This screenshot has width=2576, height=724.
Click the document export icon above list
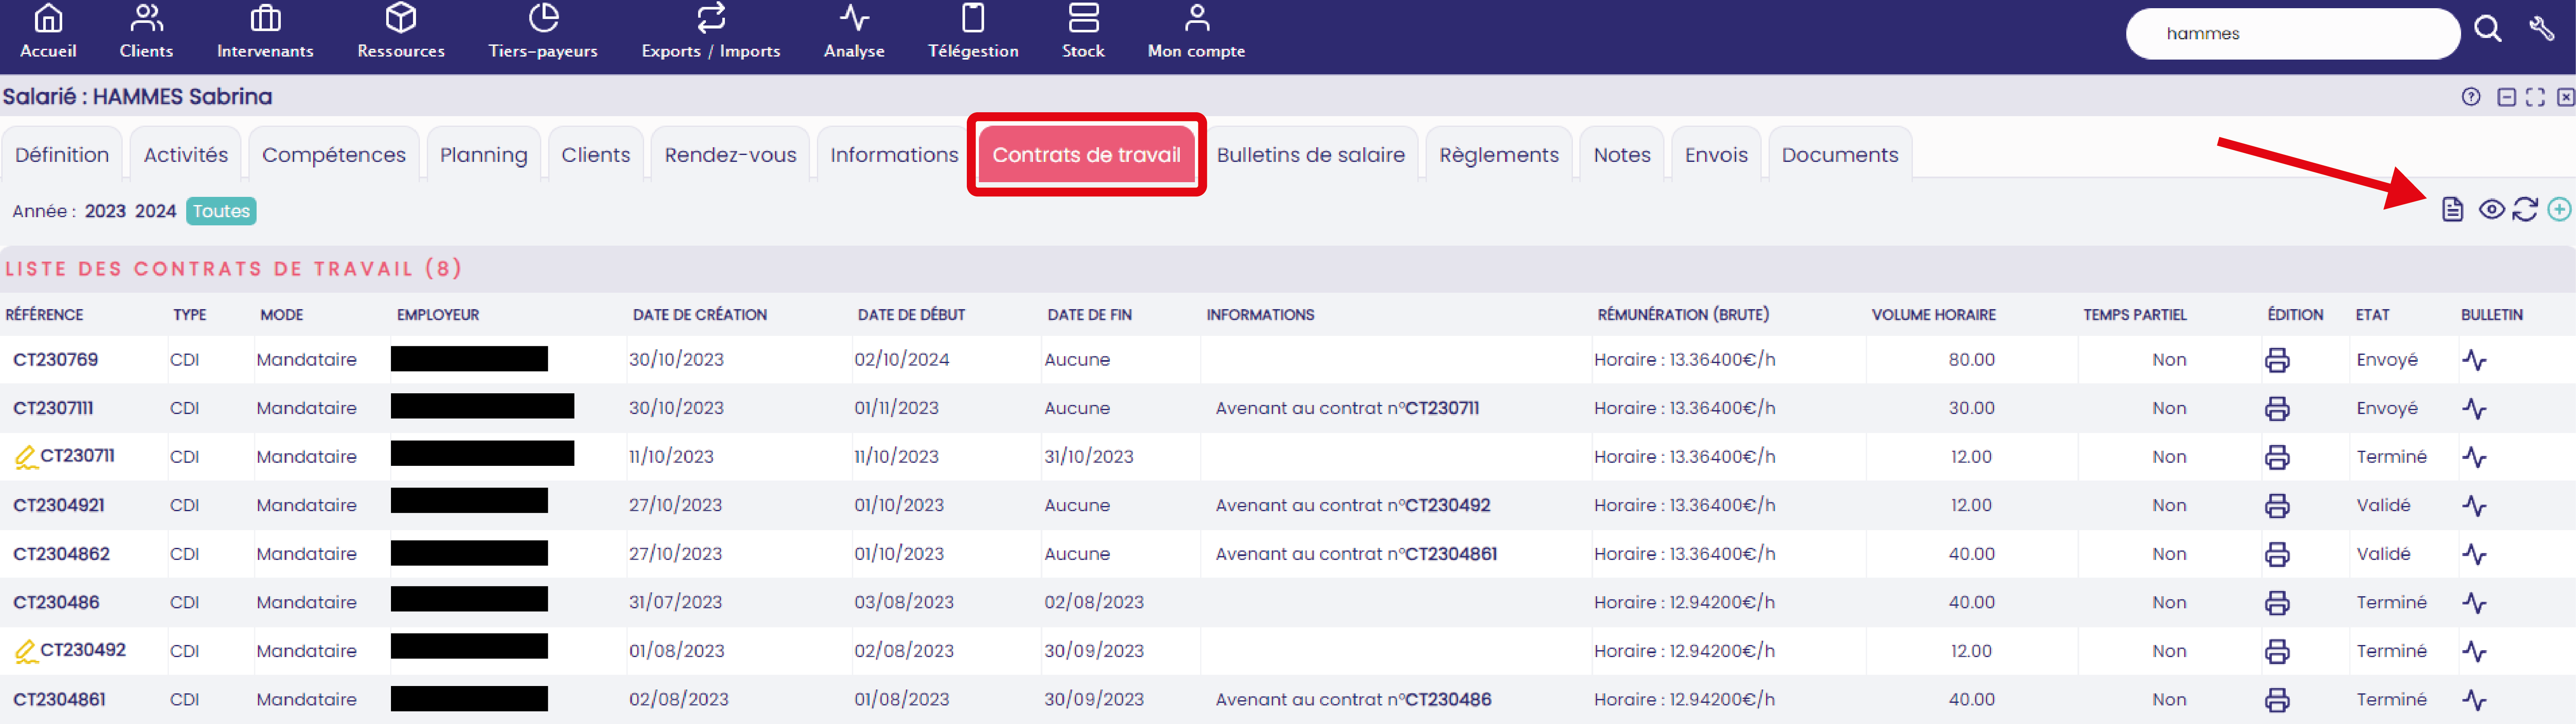pos(2452,209)
